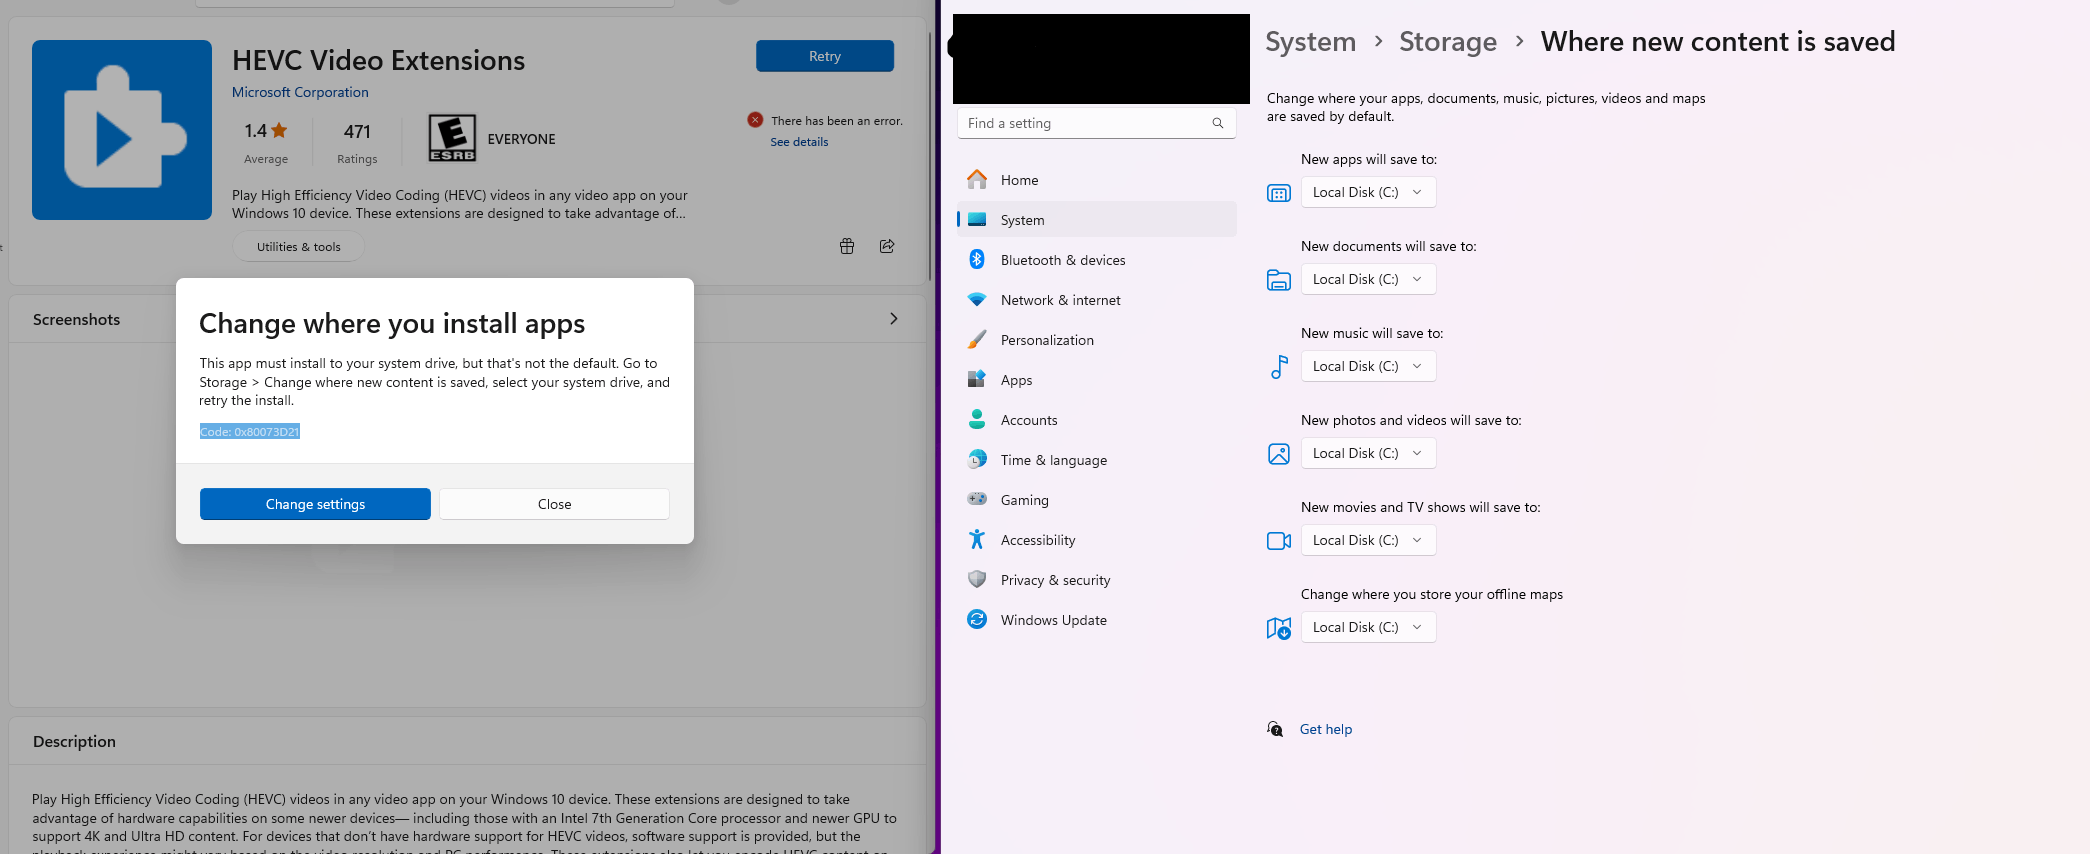
Task: Click the Store window vertical scrollbar
Action: tap(931, 155)
